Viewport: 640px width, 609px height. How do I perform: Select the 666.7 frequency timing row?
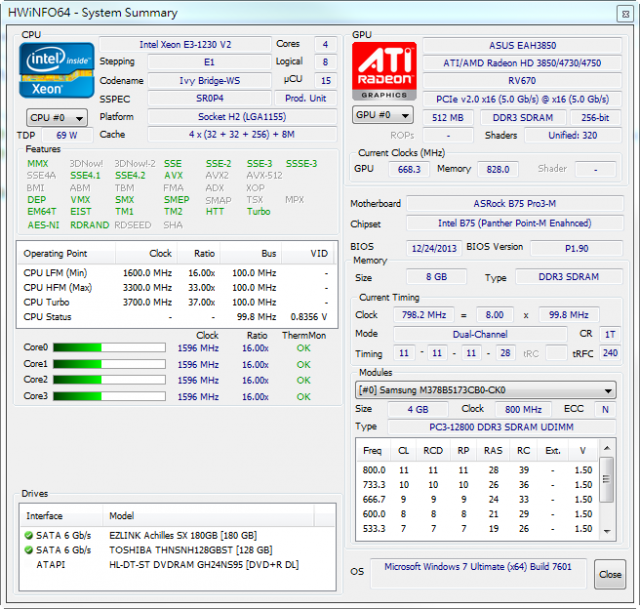478,499
